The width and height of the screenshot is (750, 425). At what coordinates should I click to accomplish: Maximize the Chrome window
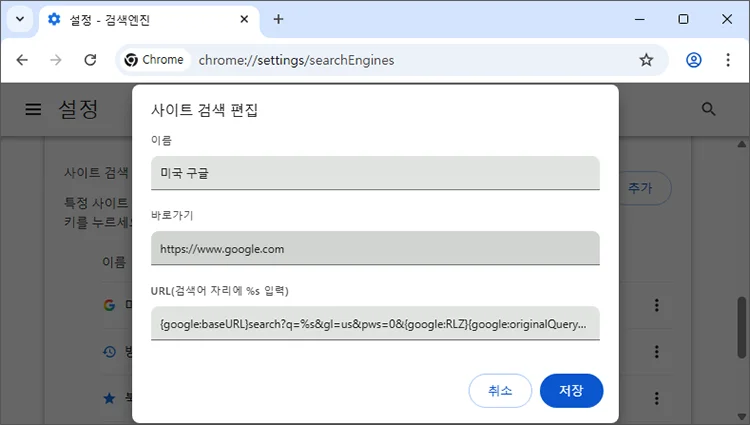684,19
